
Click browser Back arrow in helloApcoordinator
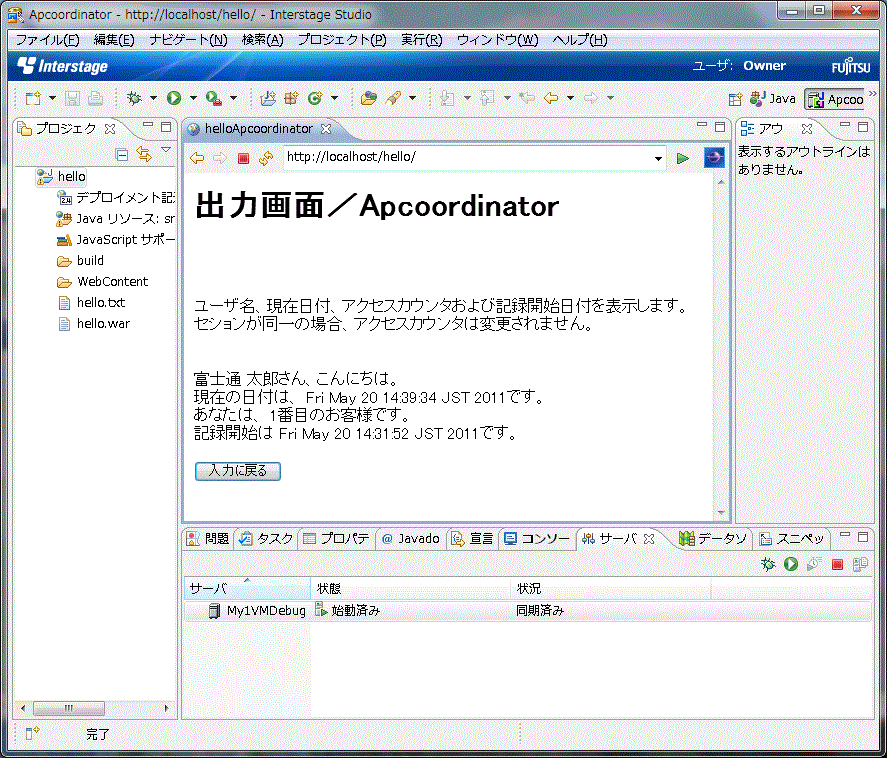point(197,158)
